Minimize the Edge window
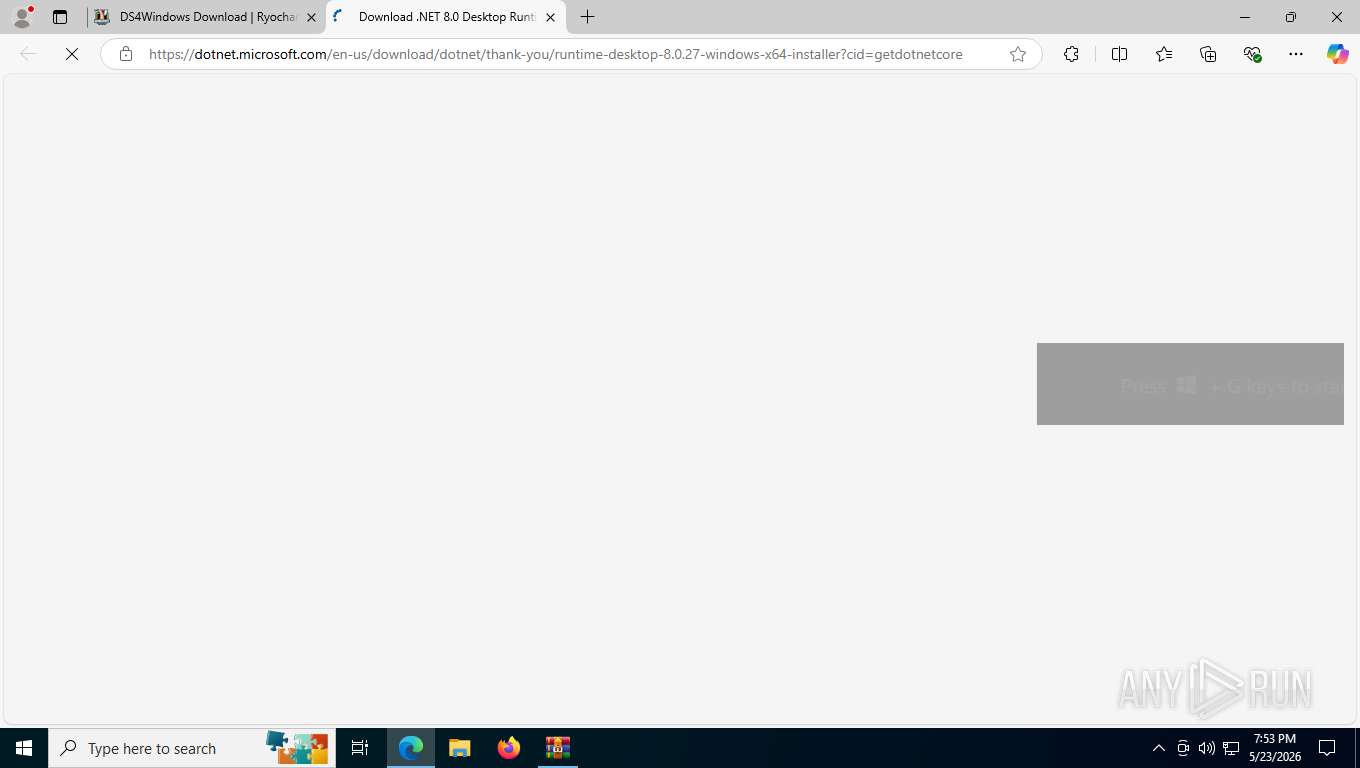 pyautogui.click(x=1245, y=17)
